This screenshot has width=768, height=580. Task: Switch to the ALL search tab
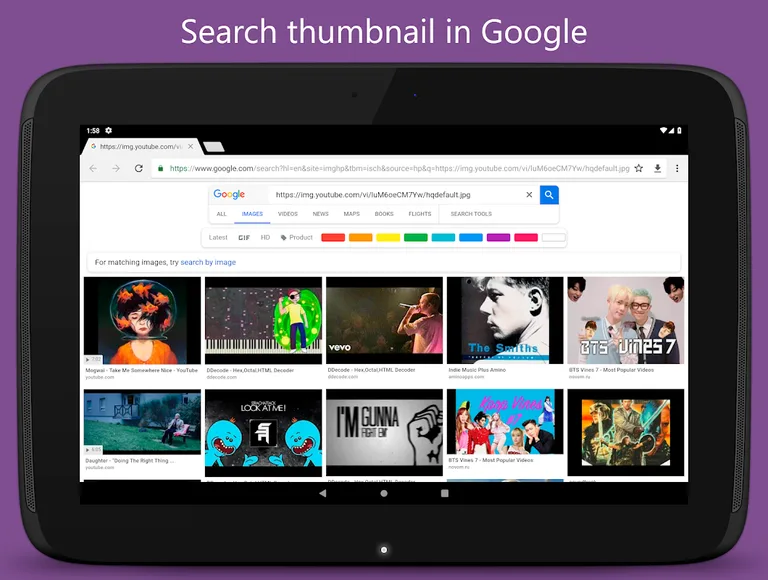point(221,214)
